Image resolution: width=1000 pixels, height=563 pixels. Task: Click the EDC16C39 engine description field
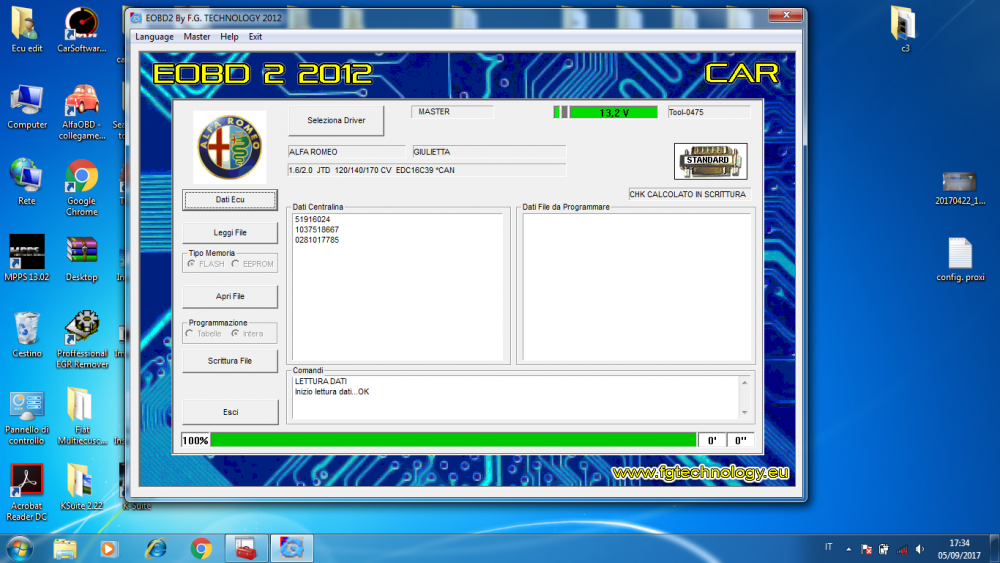[x=427, y=170]
